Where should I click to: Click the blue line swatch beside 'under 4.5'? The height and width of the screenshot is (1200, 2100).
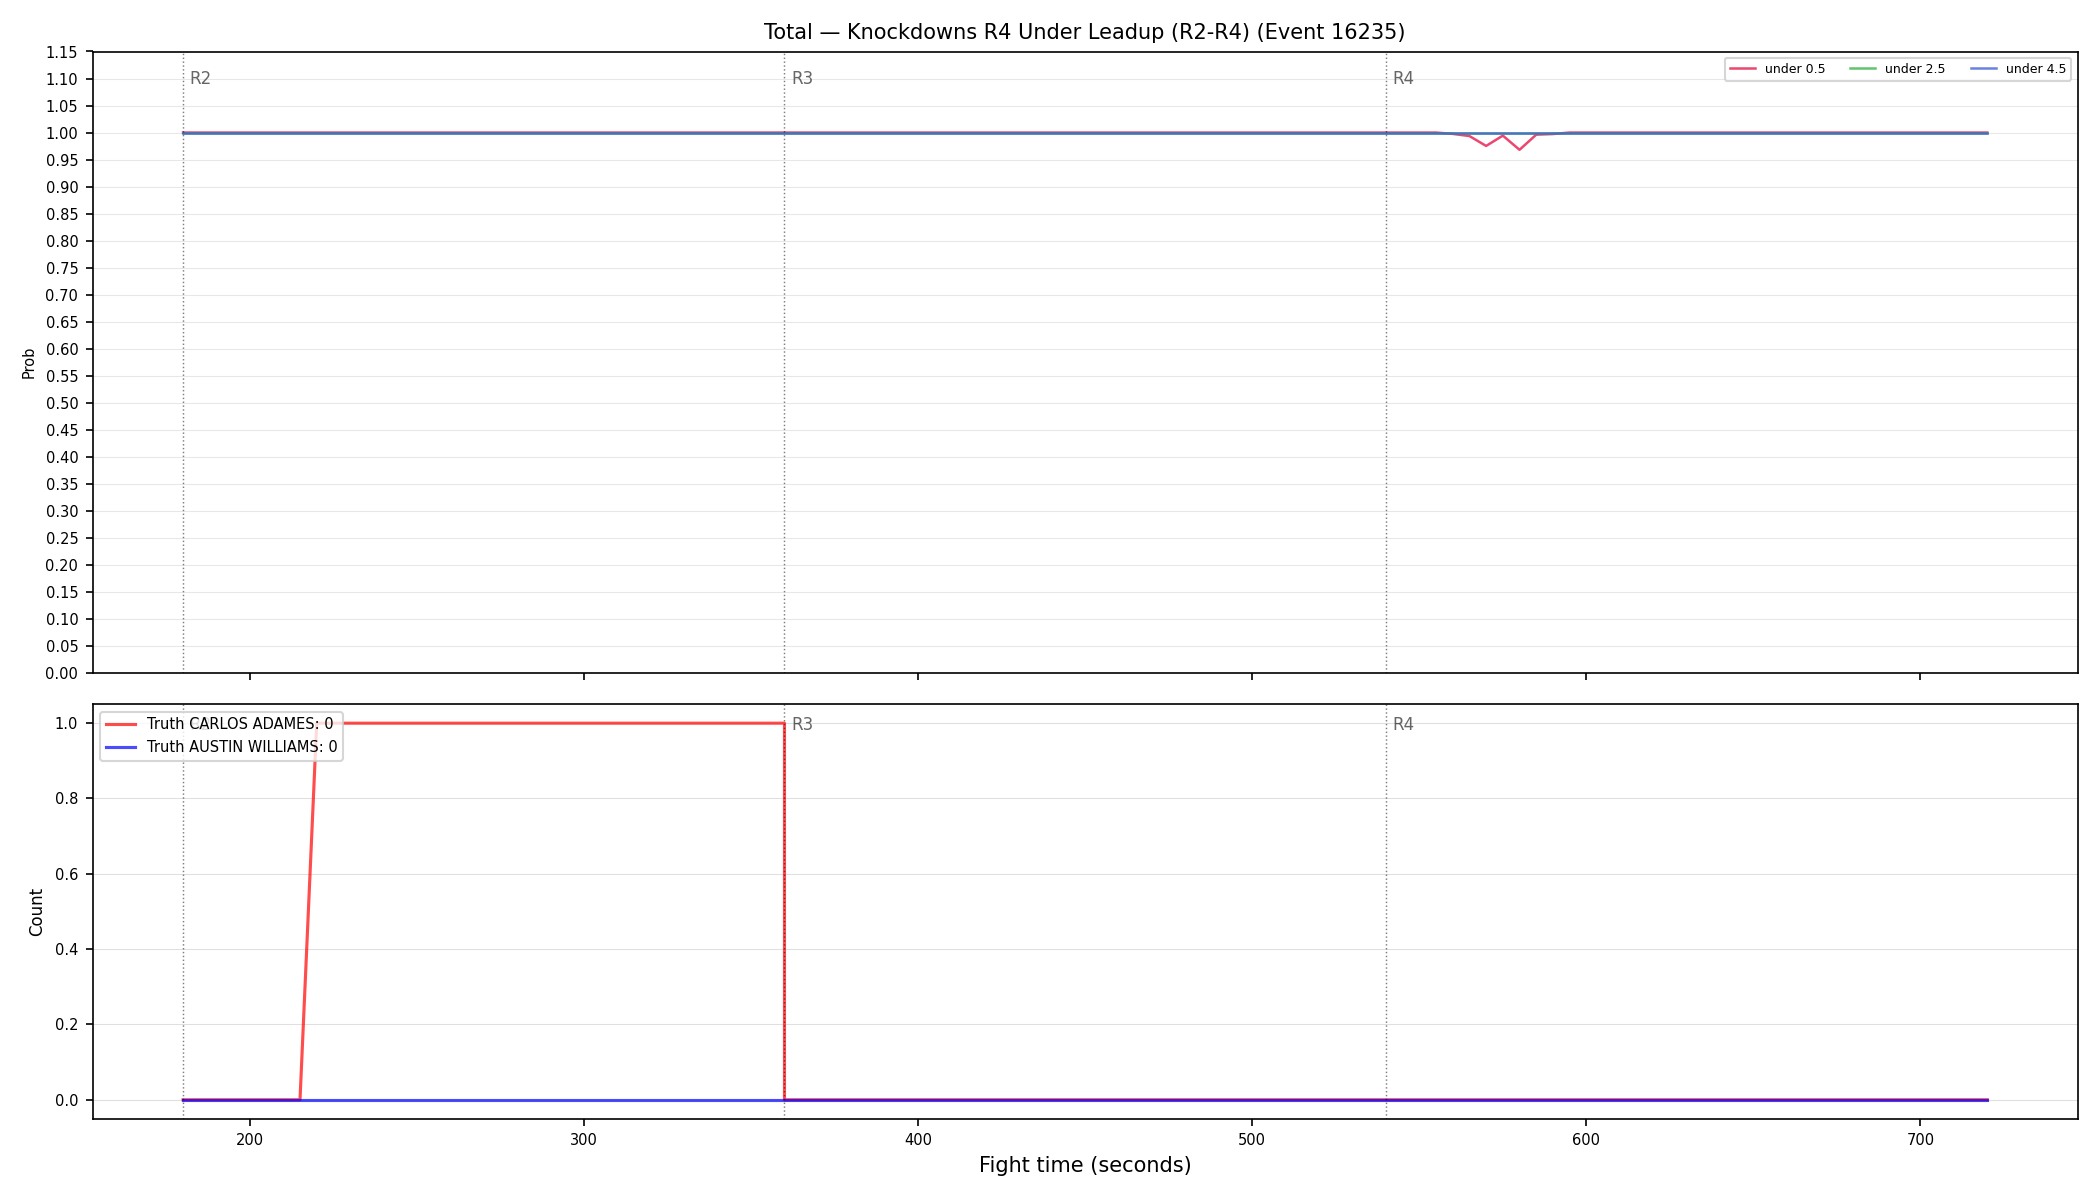1984,69
